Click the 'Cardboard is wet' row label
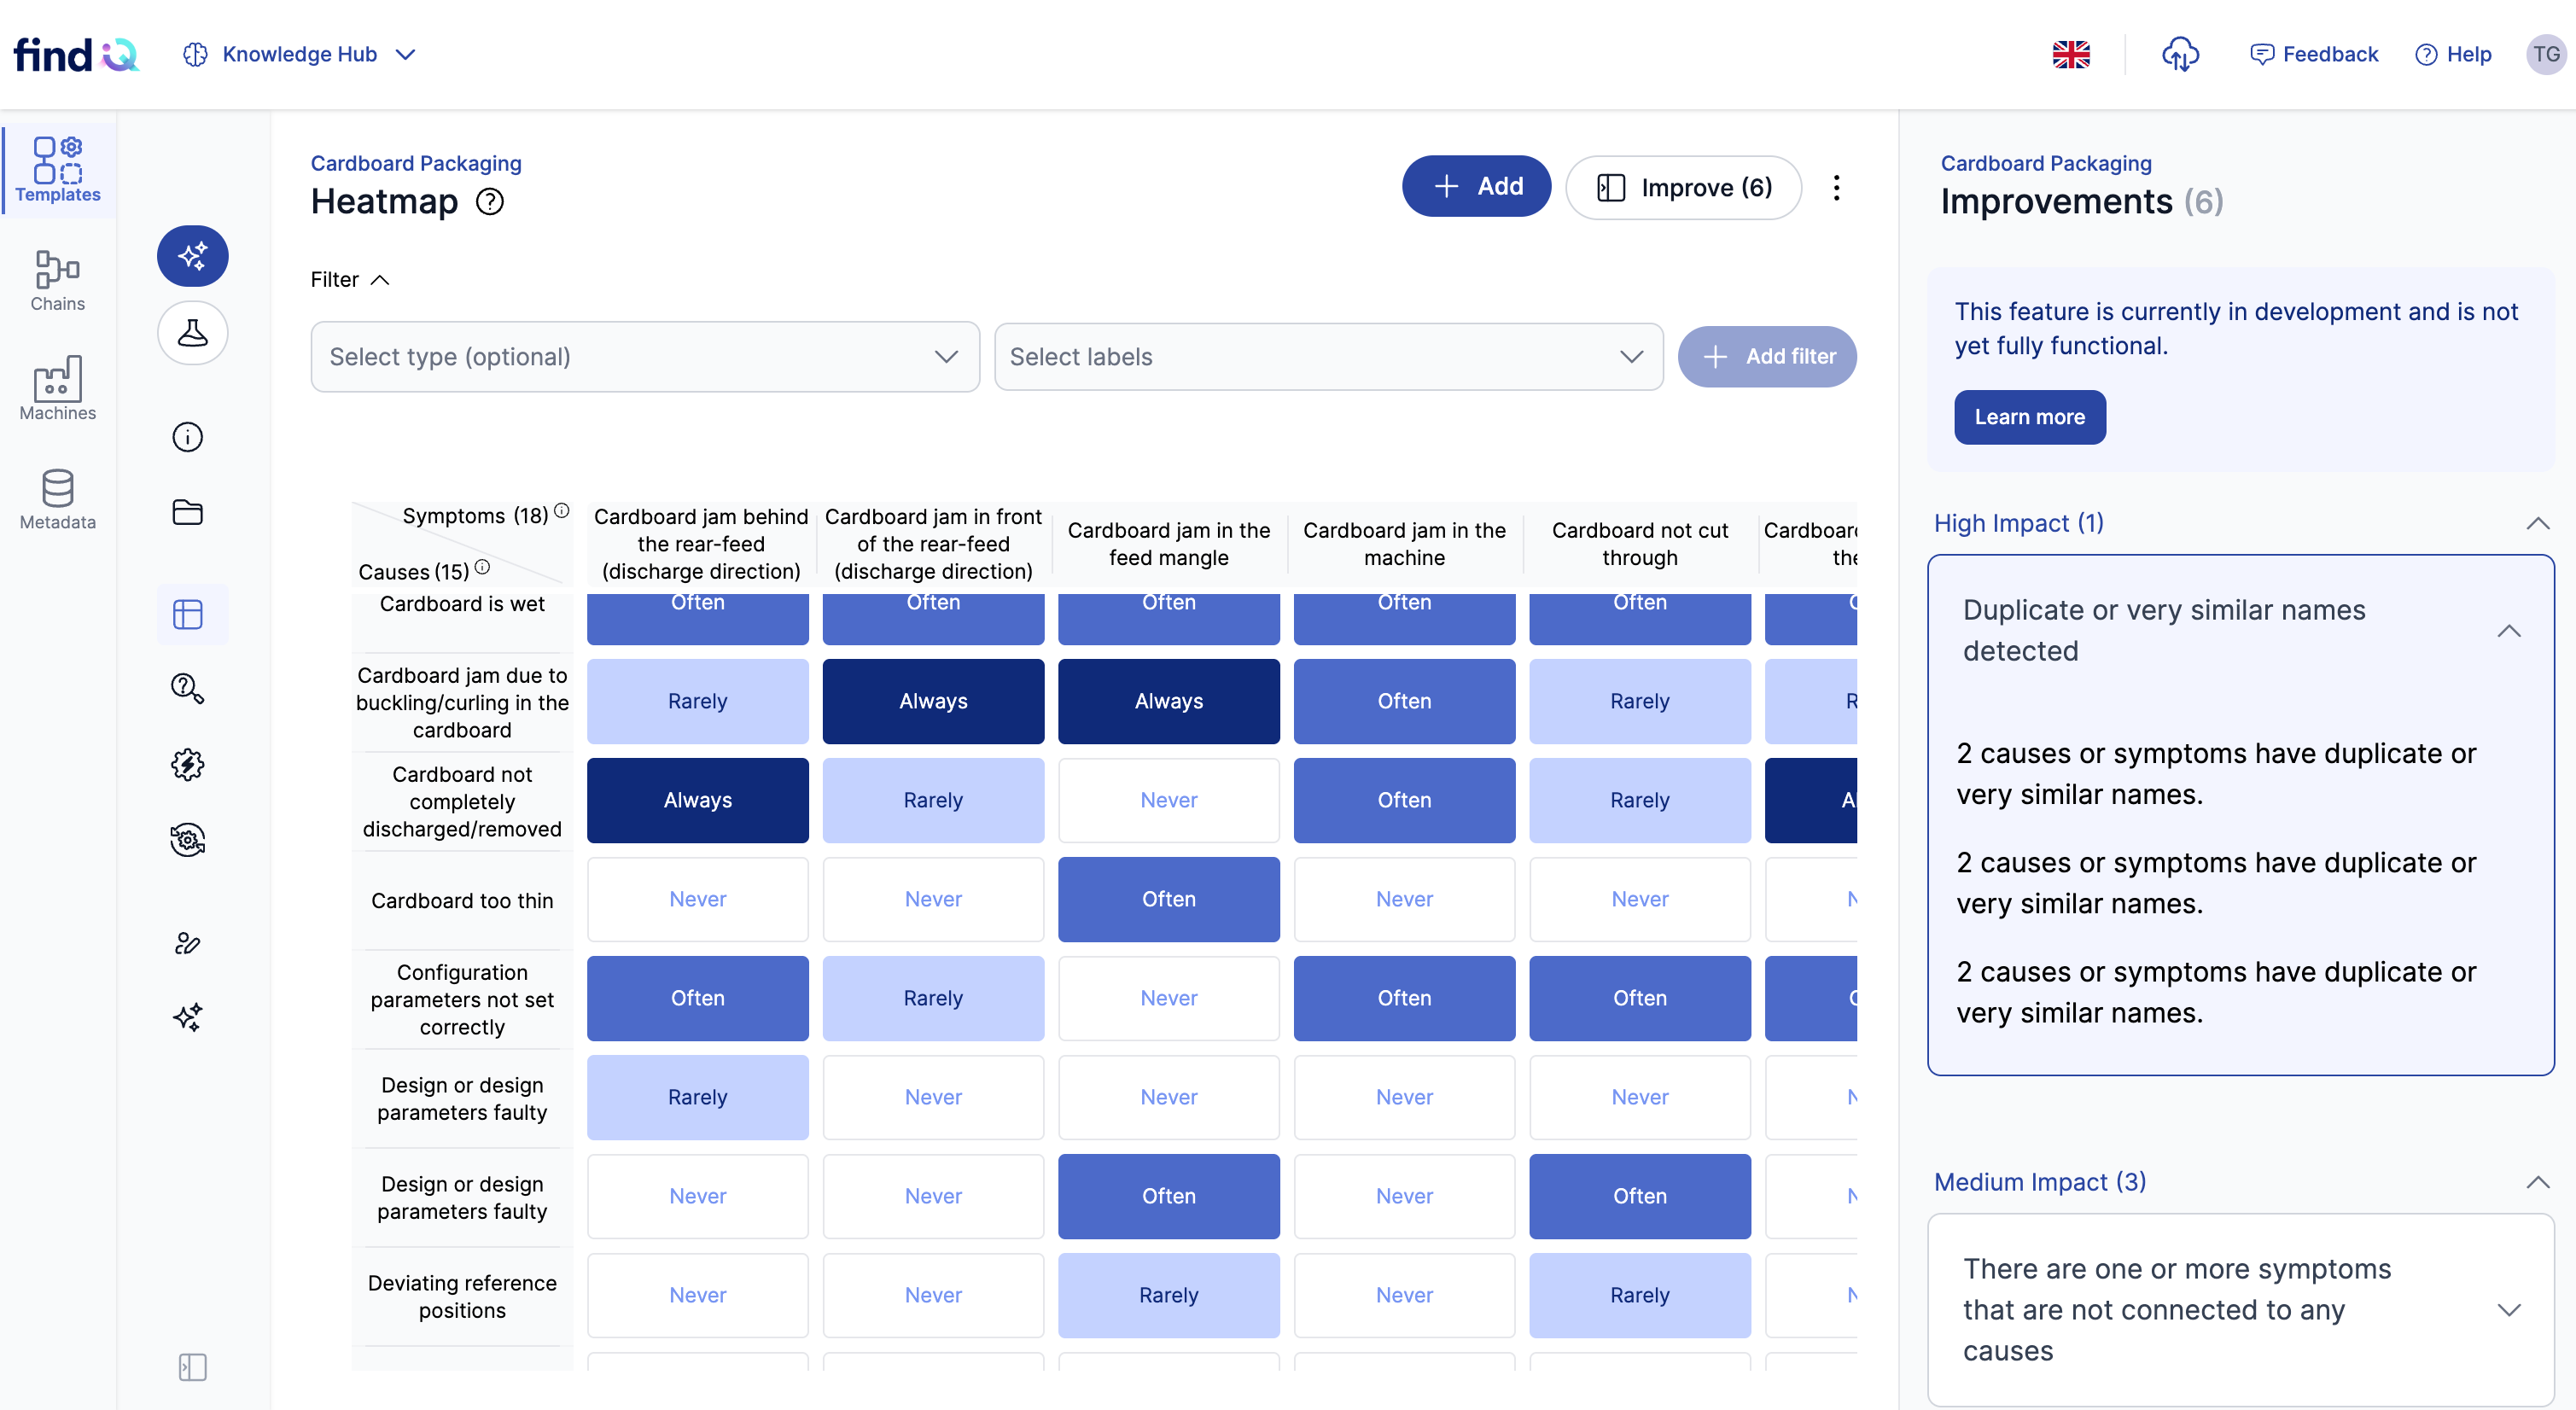This screenshot has width=2576, height=1410. click(462, 604)
